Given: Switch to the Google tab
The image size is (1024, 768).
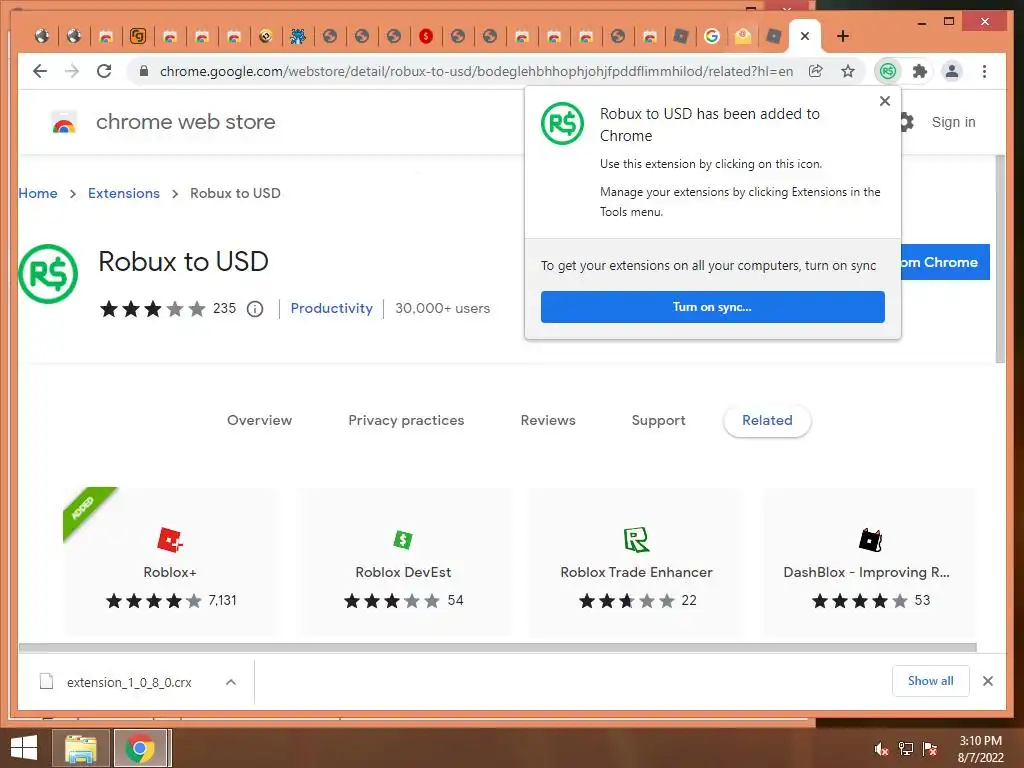Looking at the screenshot, I should click(712, 36).
